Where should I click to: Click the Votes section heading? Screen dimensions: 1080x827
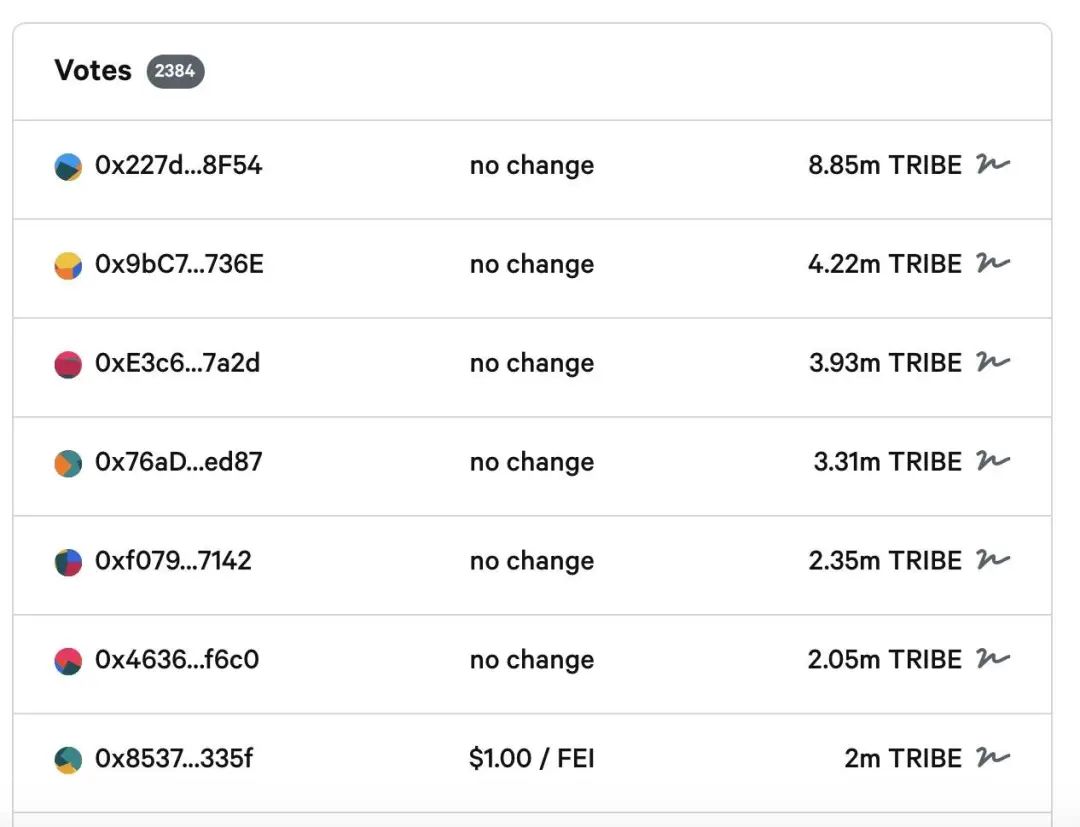click(x=93, y=70)
